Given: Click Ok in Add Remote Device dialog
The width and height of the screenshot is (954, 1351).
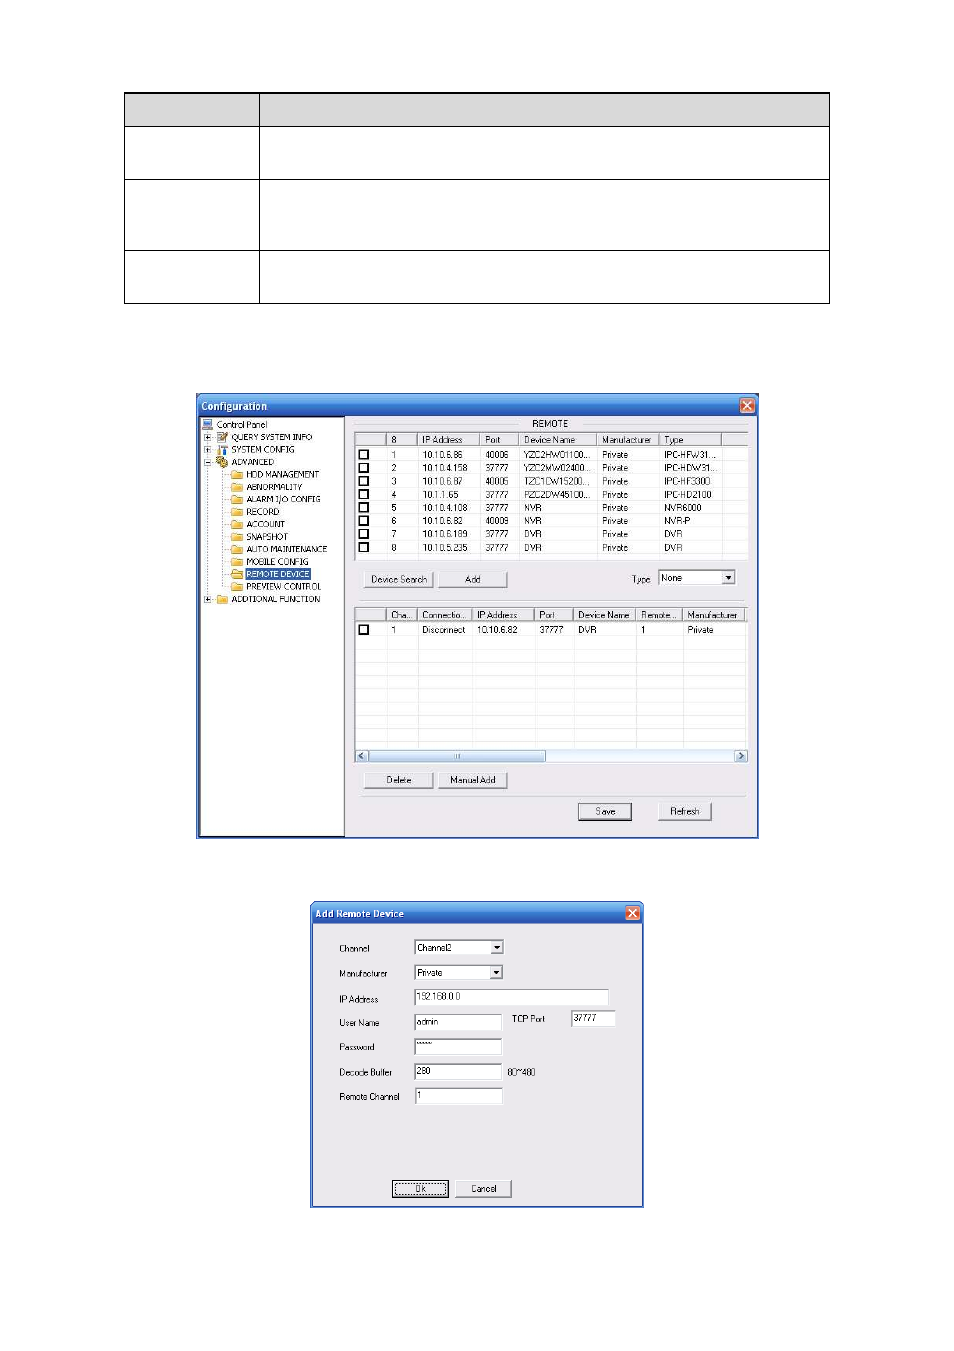Looking at the screenshot, I should pyautogui.click(x=420, y=1188).
